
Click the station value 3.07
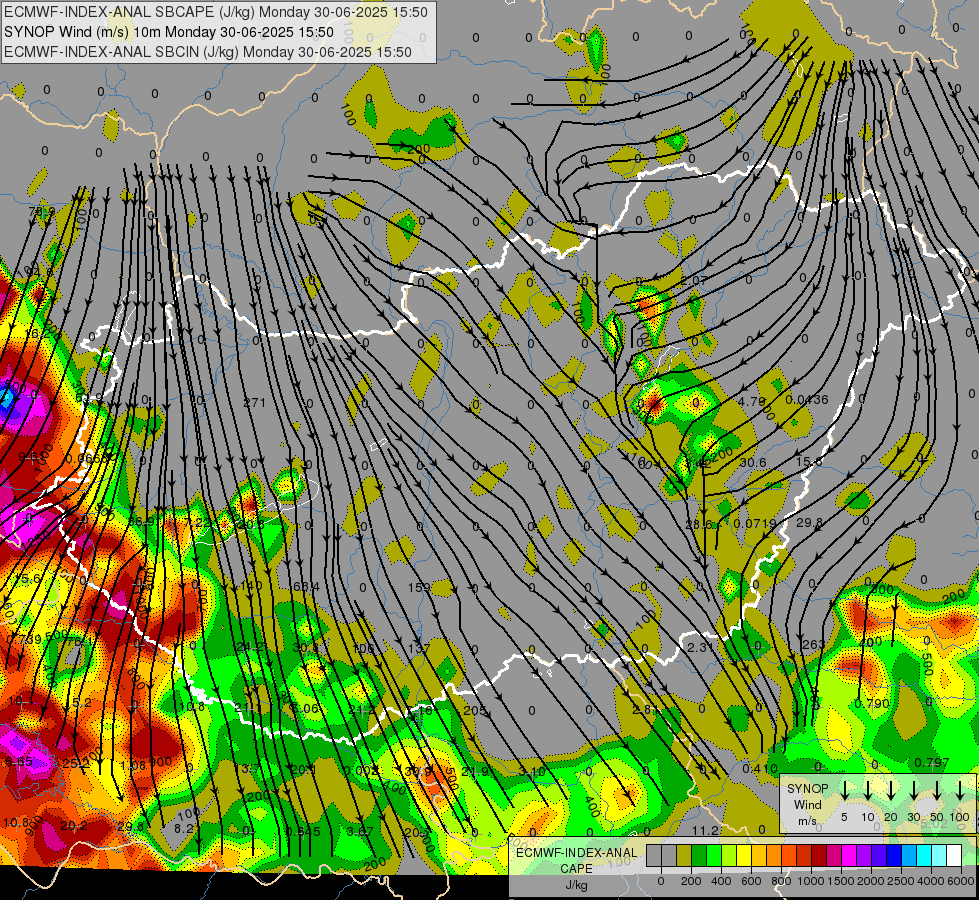(360, 831)
